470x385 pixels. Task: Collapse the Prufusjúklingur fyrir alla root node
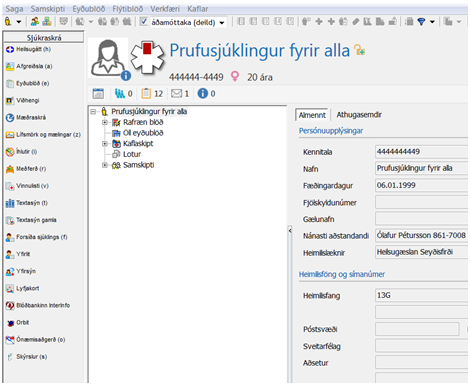(x=93, y=111)
